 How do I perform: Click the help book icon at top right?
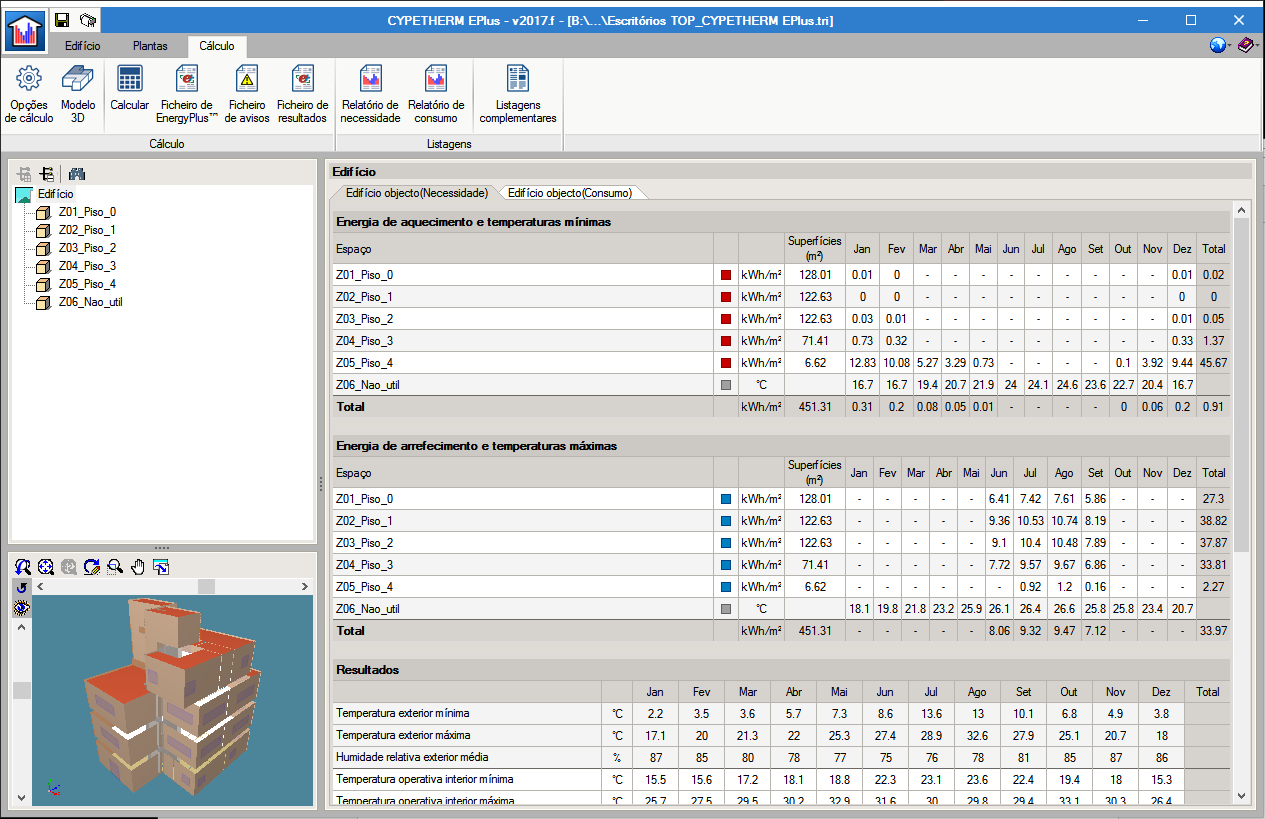tap(1246, 45)
